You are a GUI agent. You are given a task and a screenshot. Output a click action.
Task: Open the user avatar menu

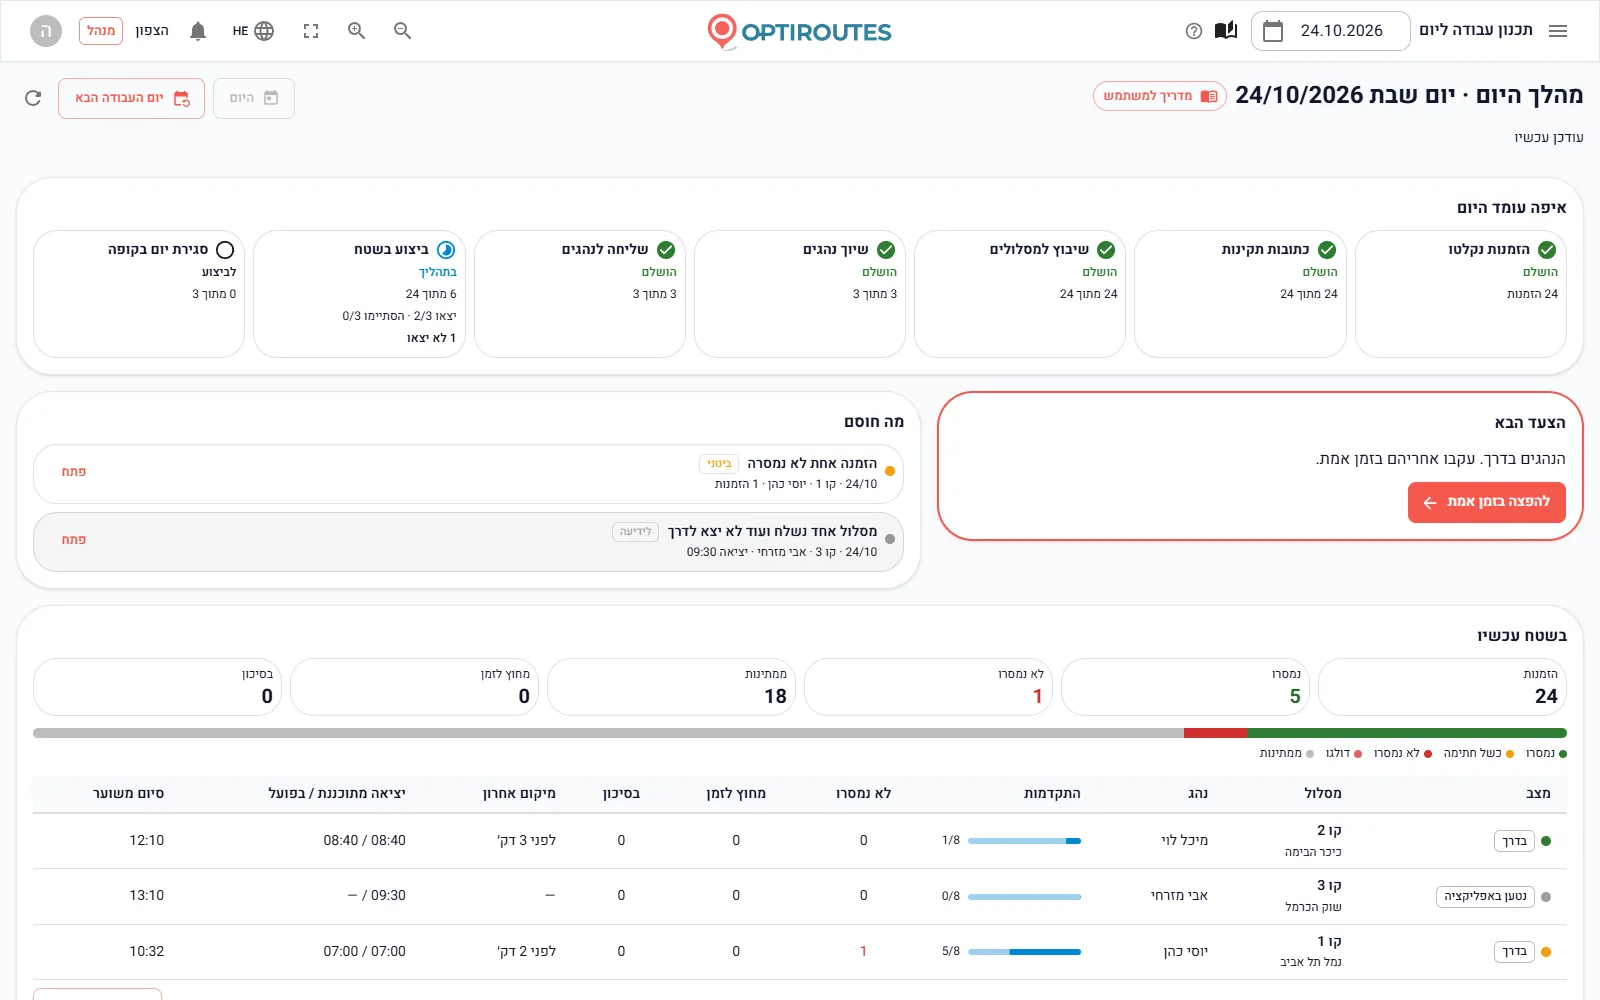pos(45,31)
